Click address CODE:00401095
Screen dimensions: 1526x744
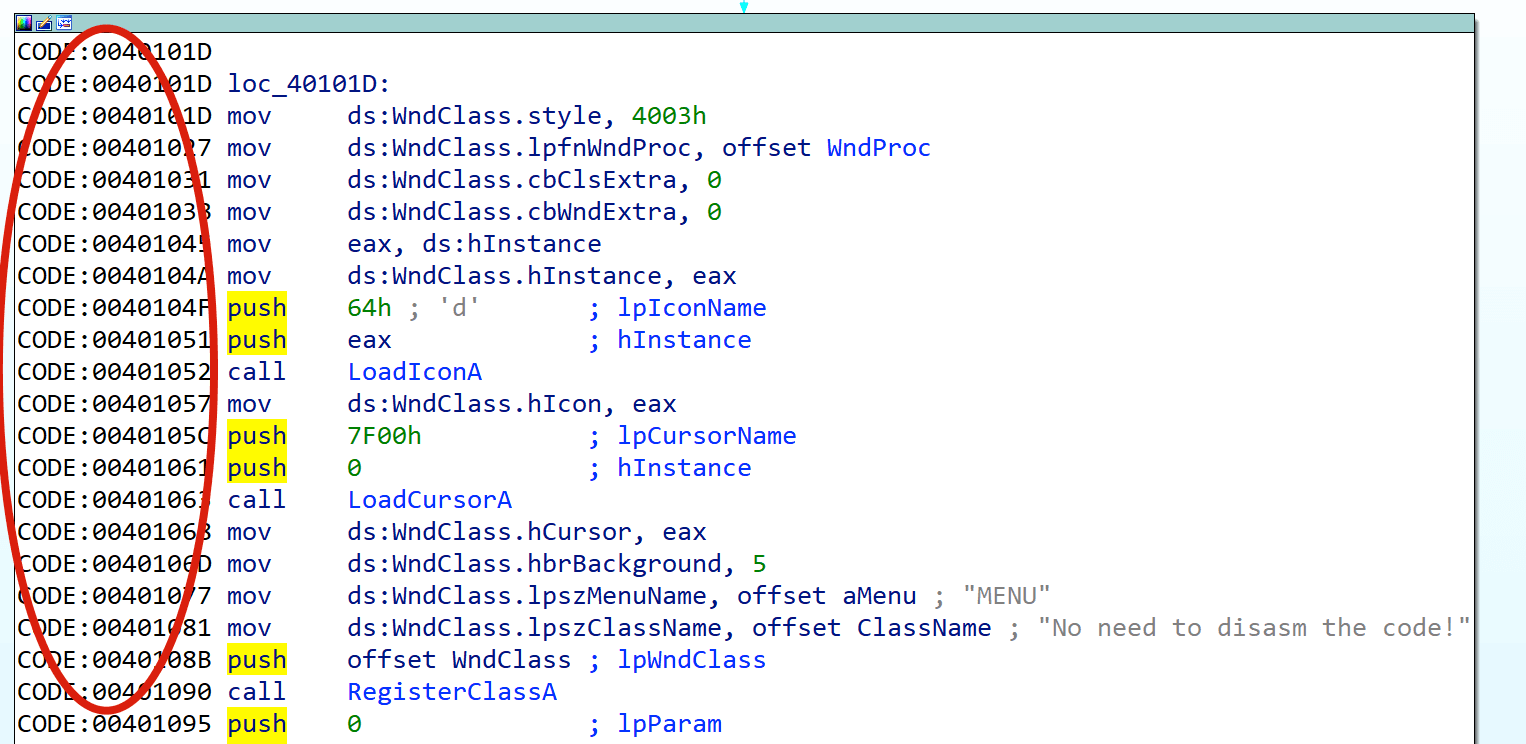(114, 724)
